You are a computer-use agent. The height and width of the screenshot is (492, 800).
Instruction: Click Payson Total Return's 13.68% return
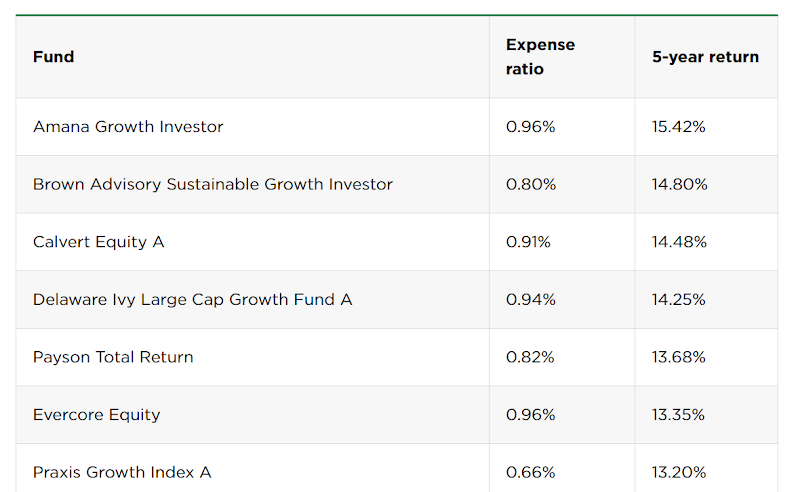679,357
